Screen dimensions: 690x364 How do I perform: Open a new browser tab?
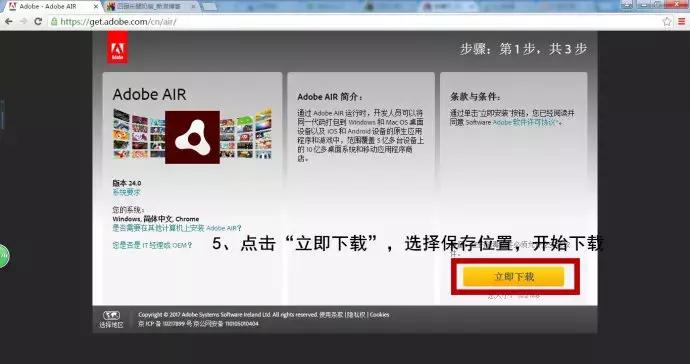point(209,7)
